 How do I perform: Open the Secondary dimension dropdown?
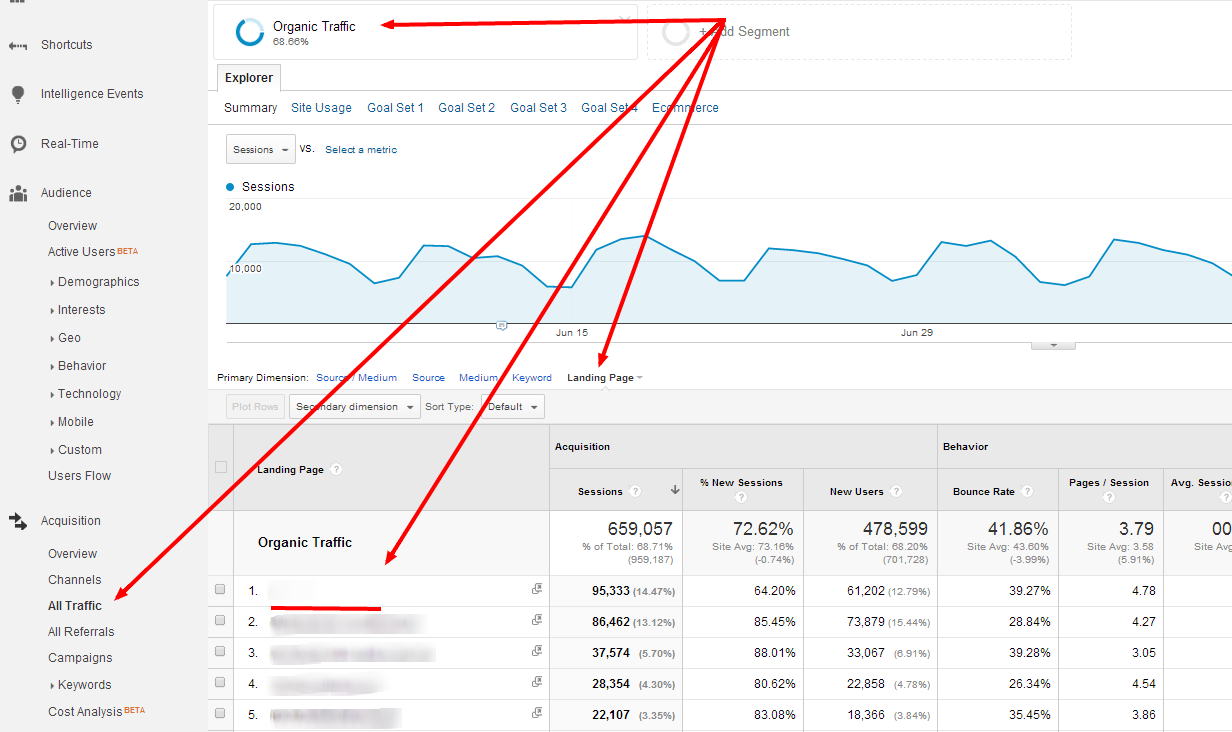click(354, 406)
